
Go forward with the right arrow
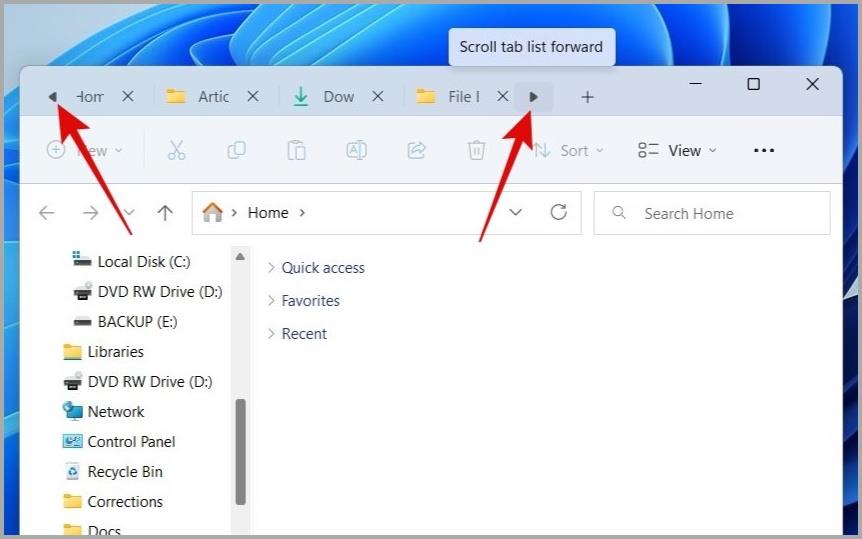tap(91, 213)
